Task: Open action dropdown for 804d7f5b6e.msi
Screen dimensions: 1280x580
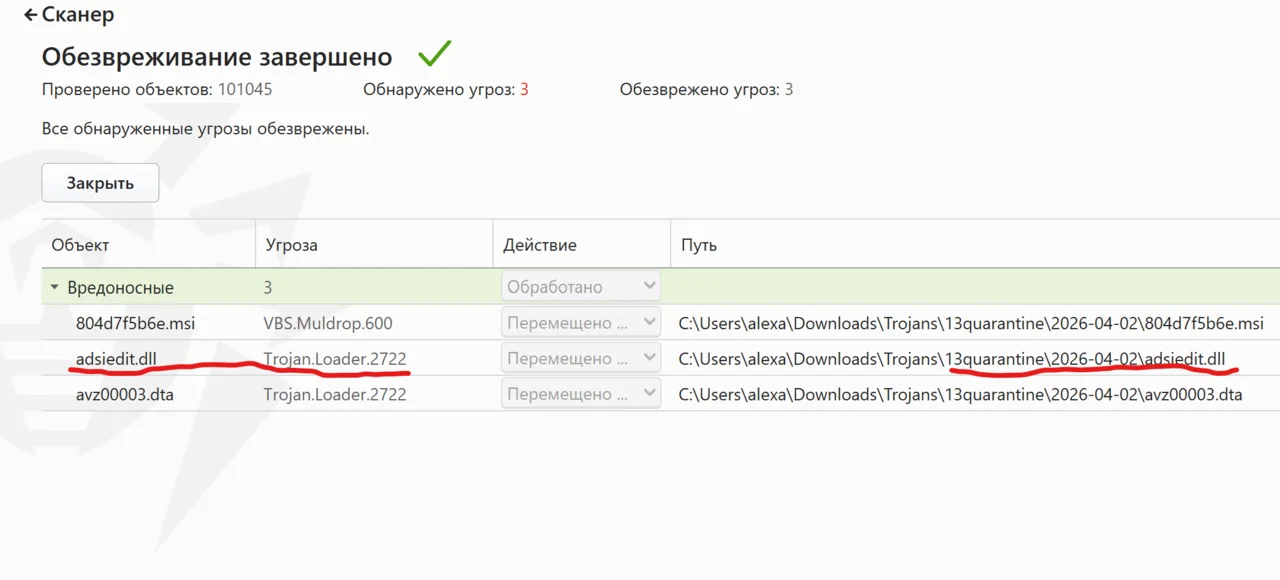Action: (581, 323)
